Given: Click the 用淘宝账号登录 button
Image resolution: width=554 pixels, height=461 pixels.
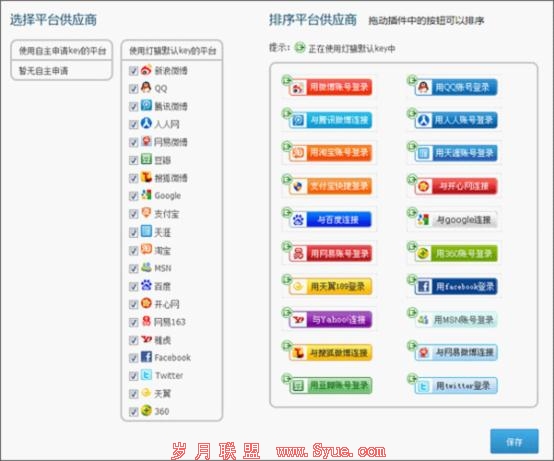Looking at the screenshot, I should coord(330,153).
